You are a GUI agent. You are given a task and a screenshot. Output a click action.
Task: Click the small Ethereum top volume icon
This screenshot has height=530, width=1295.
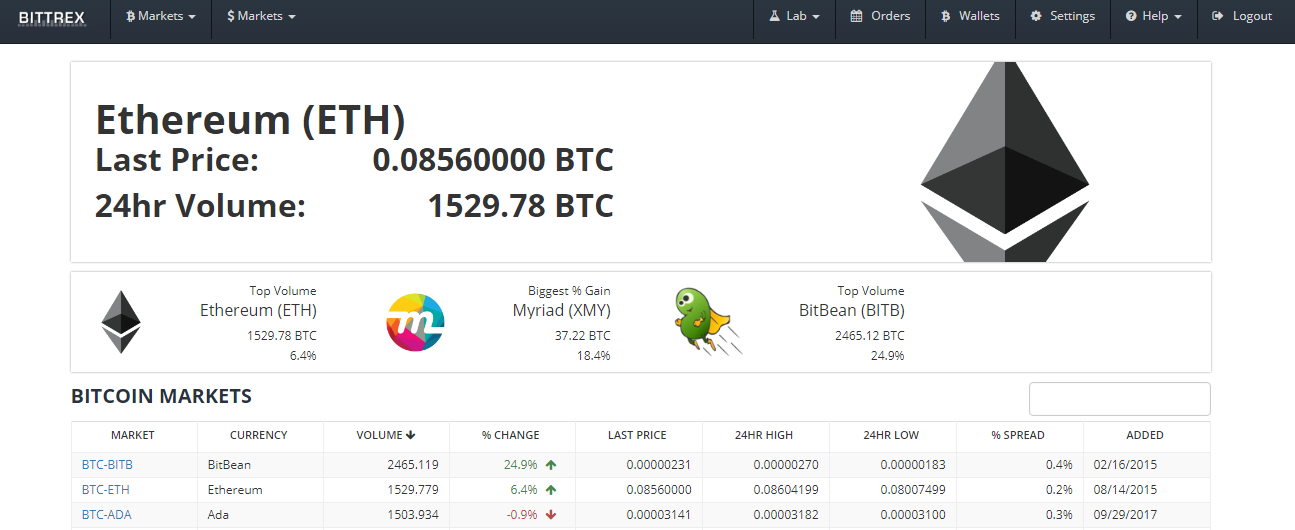(x=121, y=322)
